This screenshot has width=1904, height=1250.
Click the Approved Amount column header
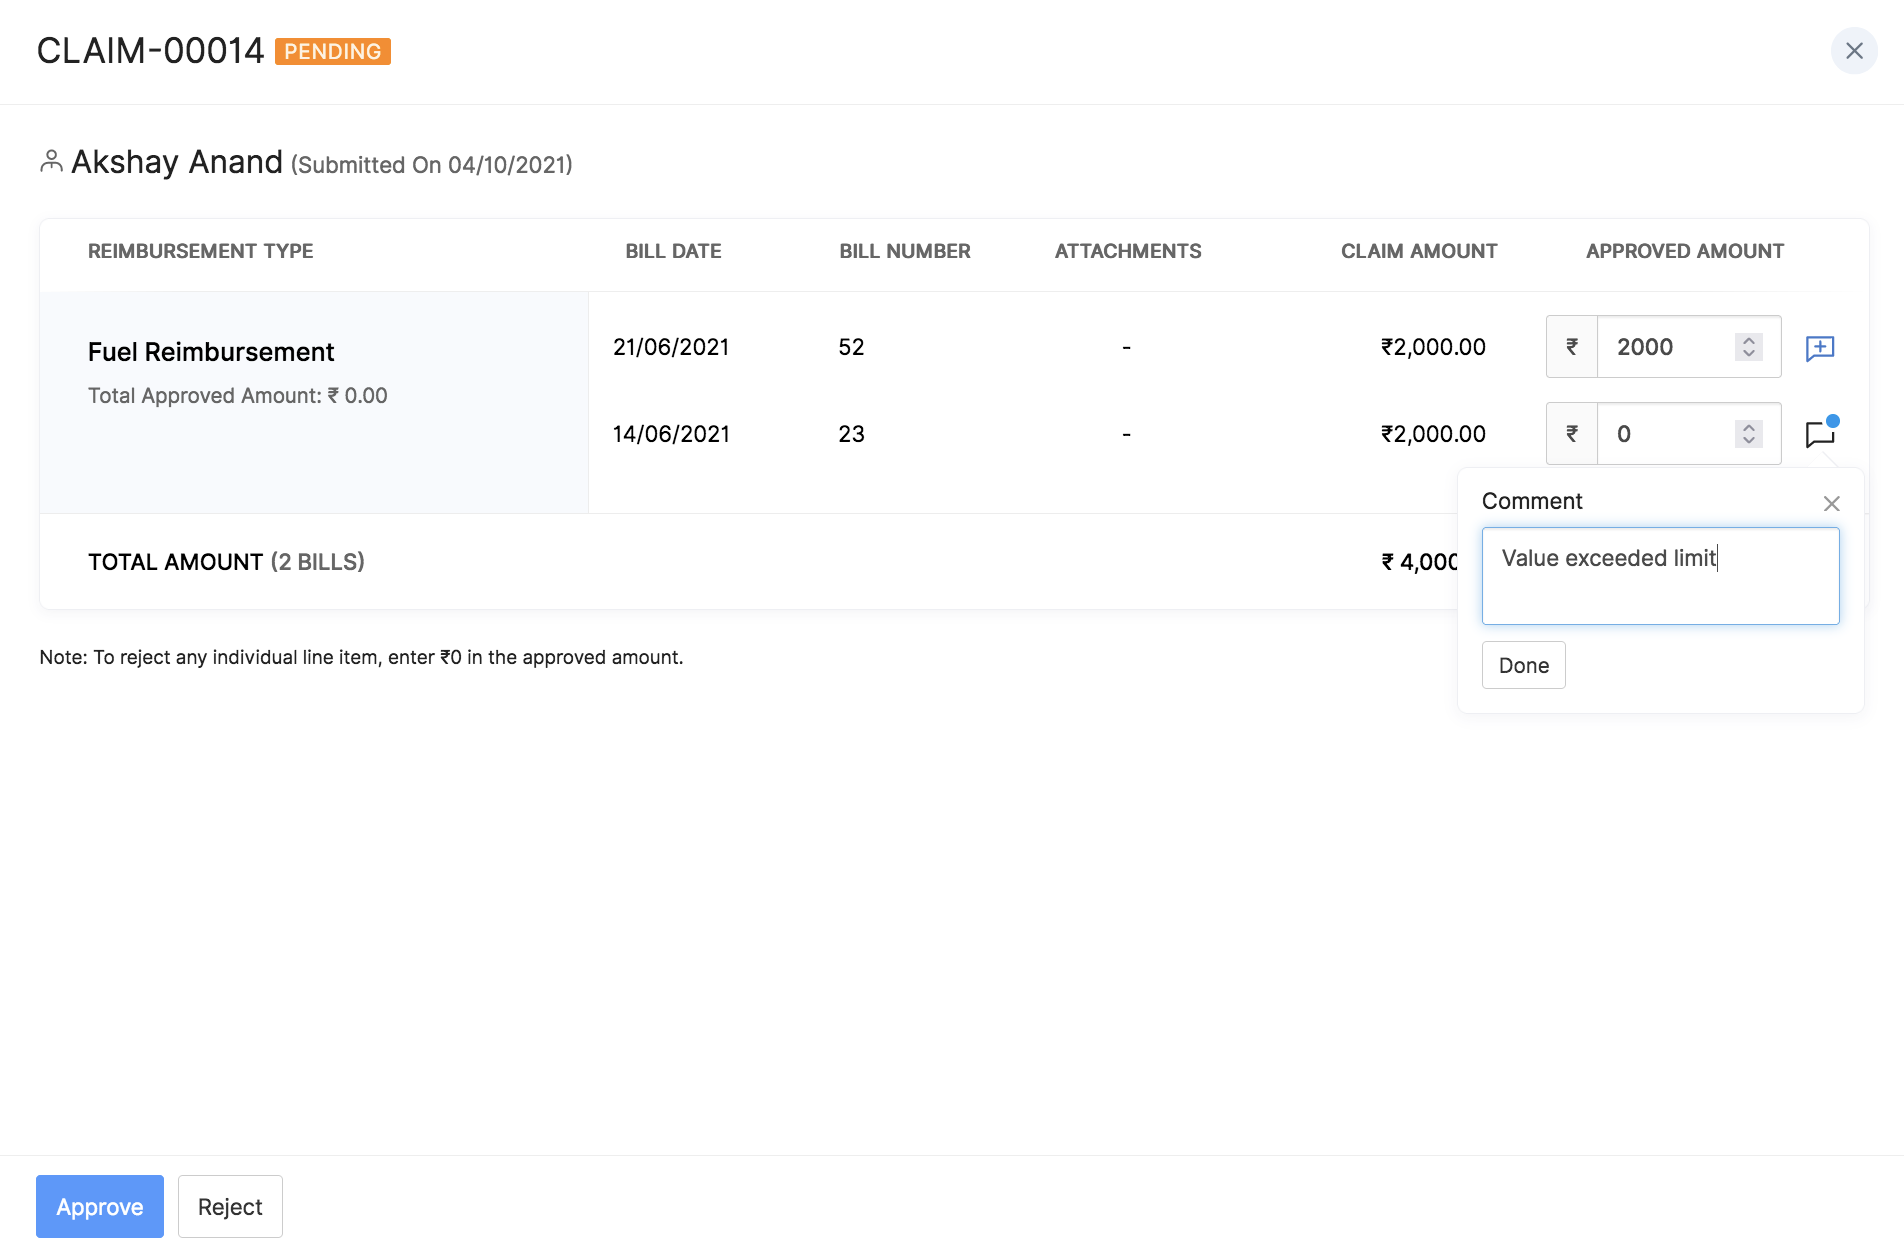coord(1684,251)
